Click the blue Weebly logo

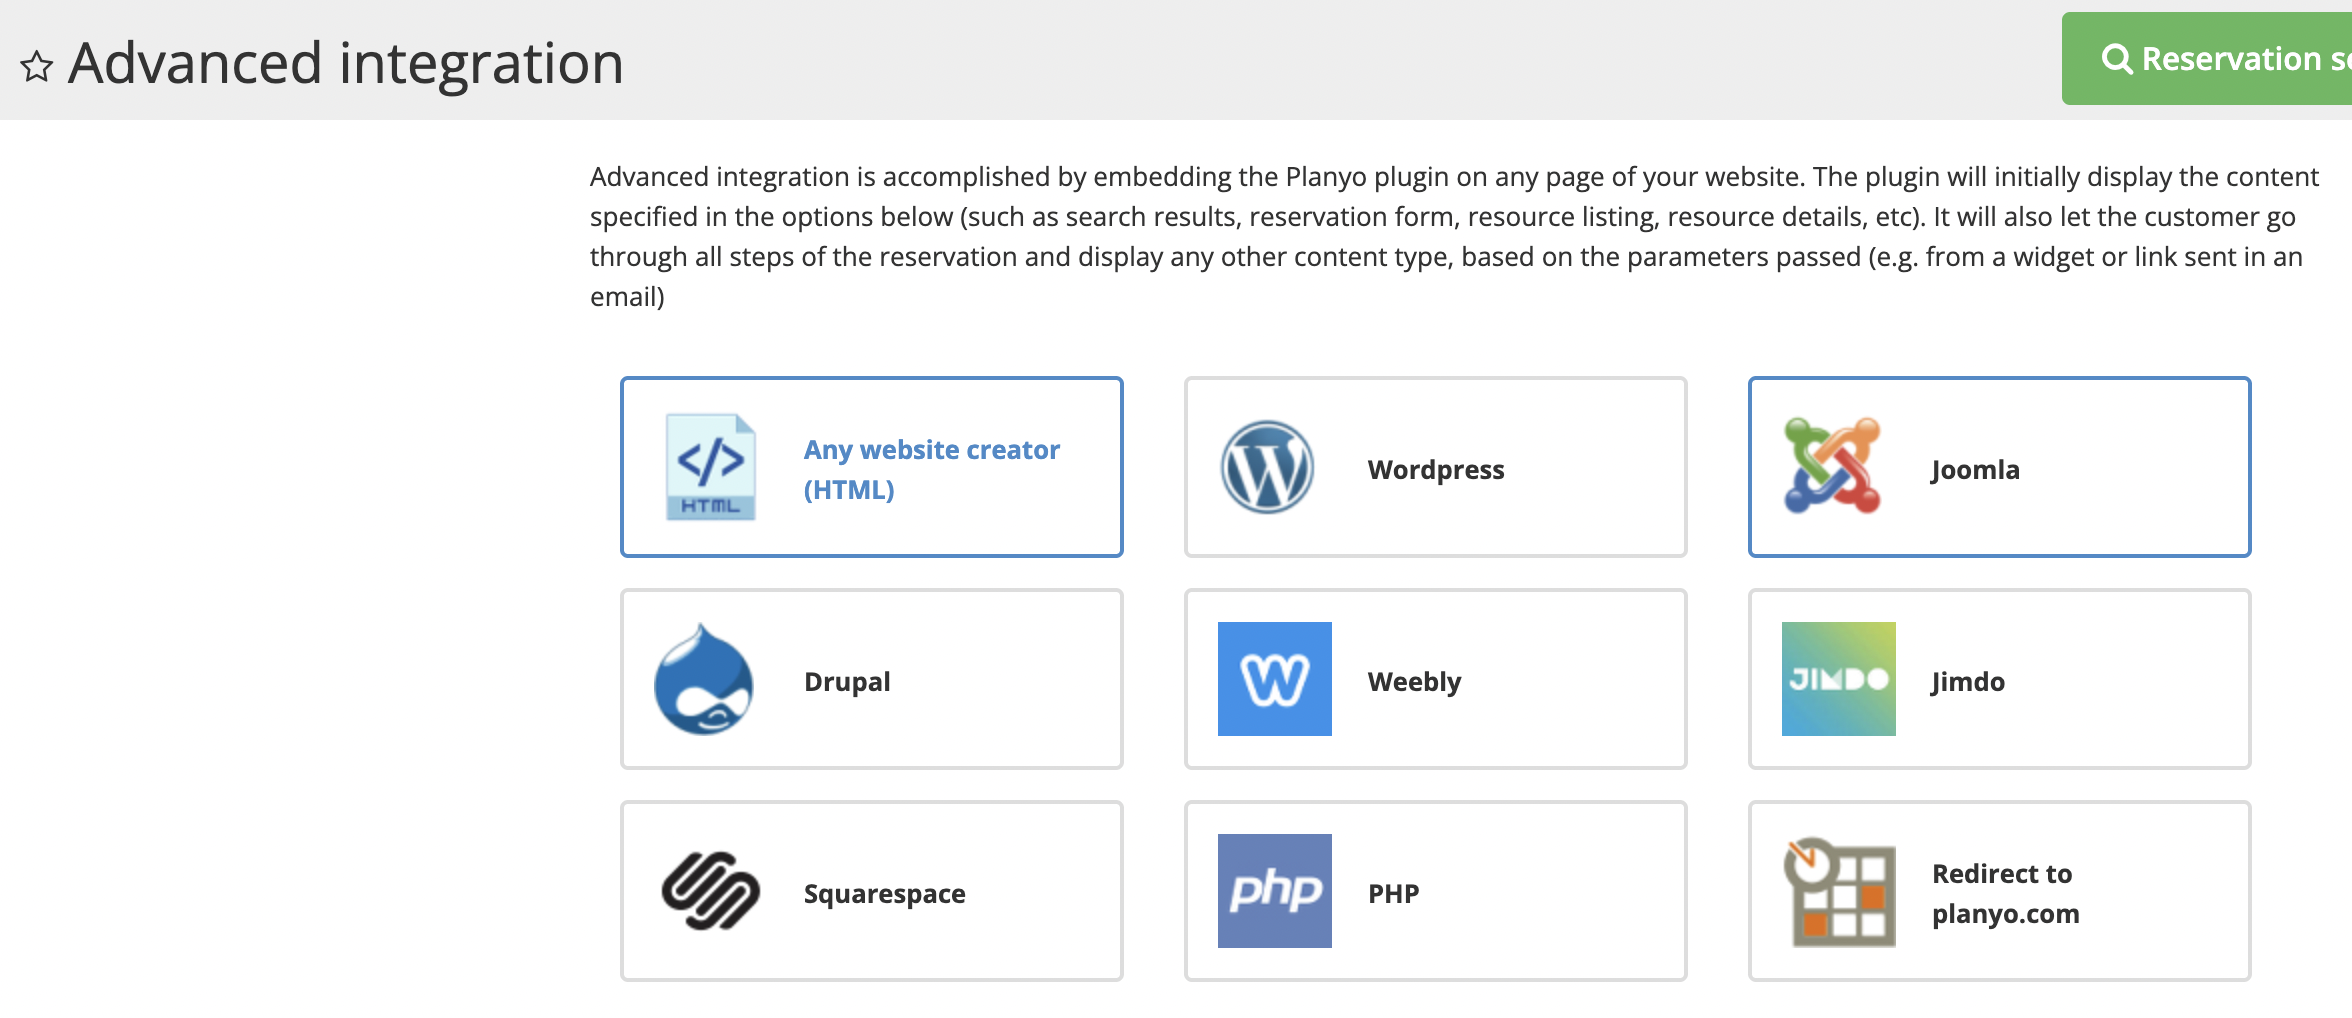point(1274,679)
